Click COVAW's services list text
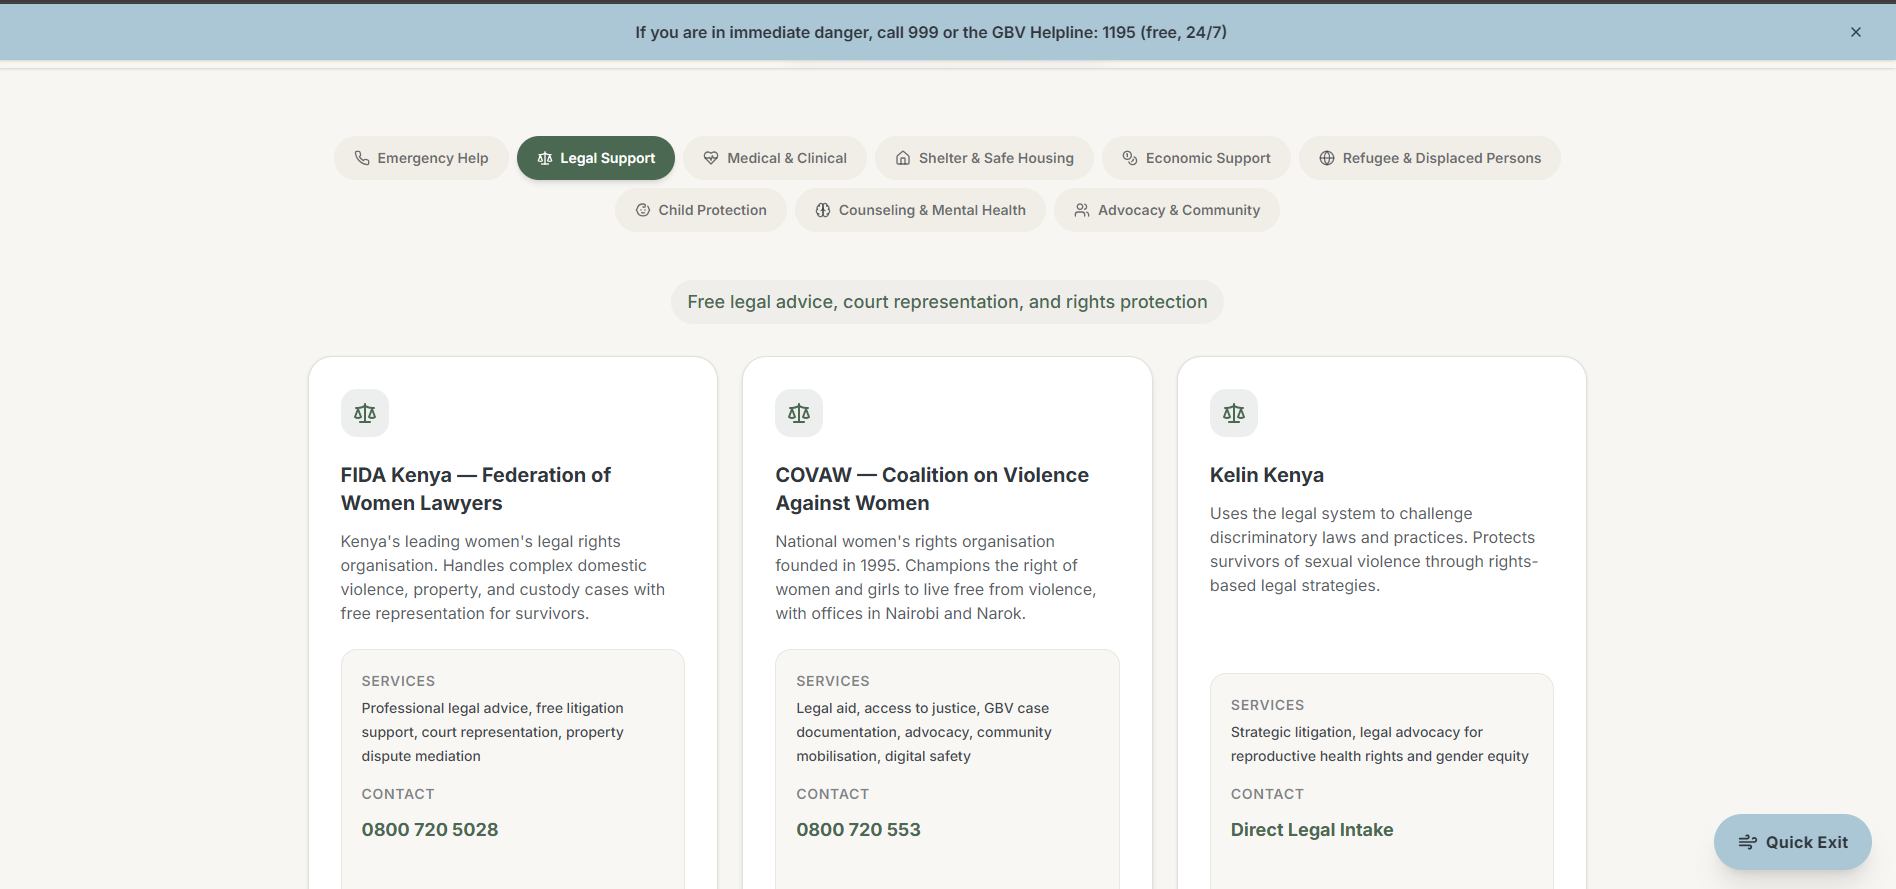The width and height of the screenshot is (1896, 889). [x=924, y=732]
